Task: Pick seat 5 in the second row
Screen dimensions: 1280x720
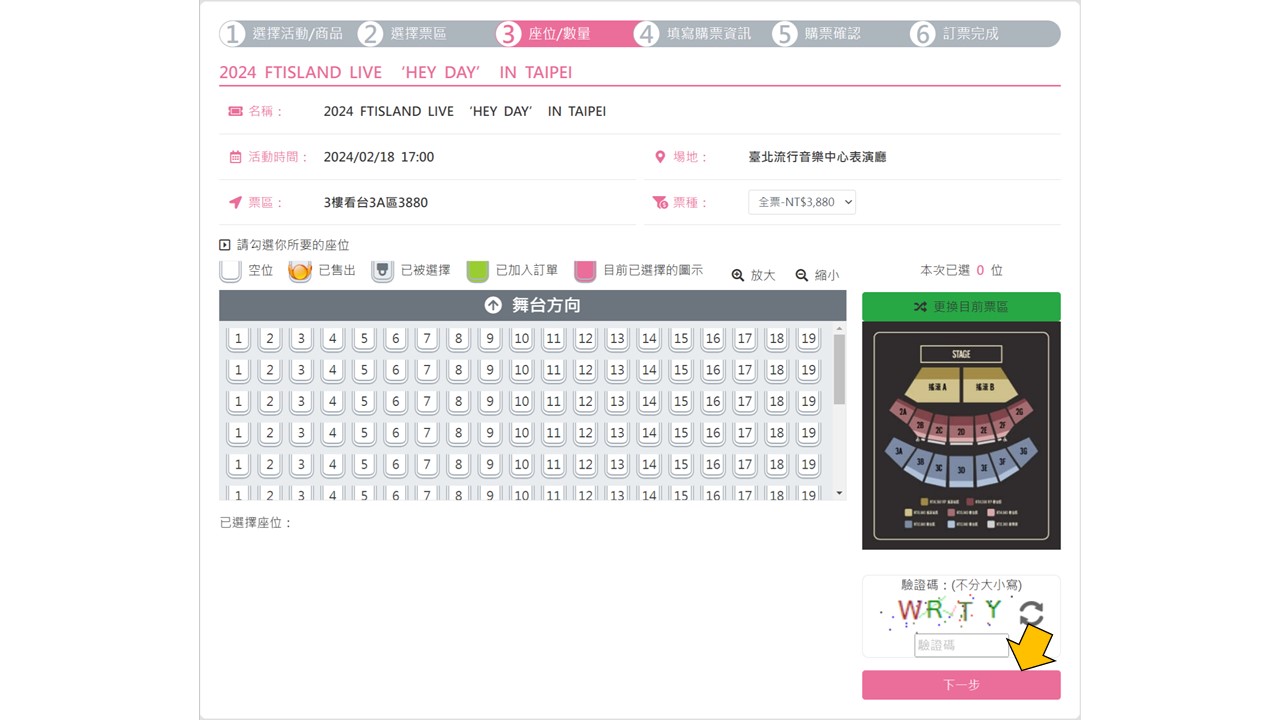Action: tap(364, 370)
